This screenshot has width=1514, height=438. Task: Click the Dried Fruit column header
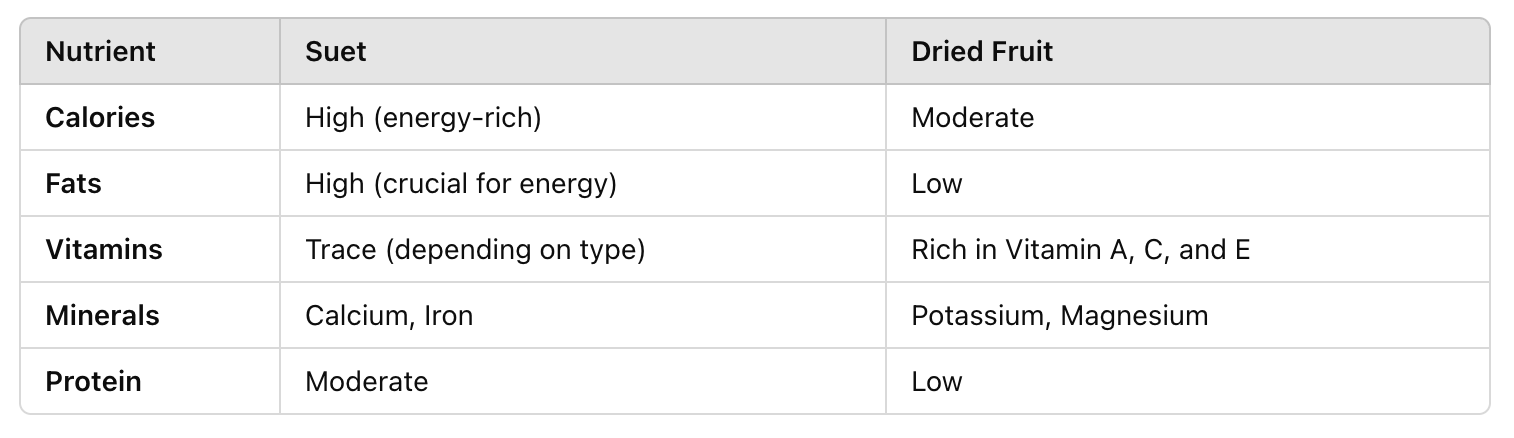click(x=982, y=51)
